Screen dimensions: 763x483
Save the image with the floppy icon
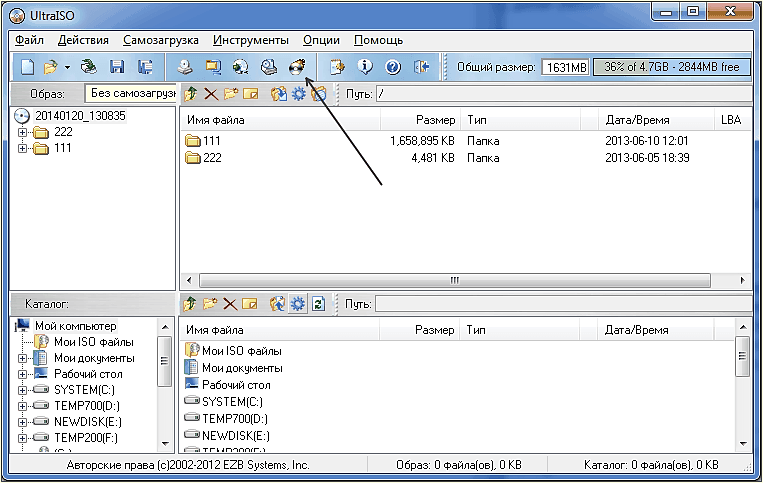click(x=117, y=67)
